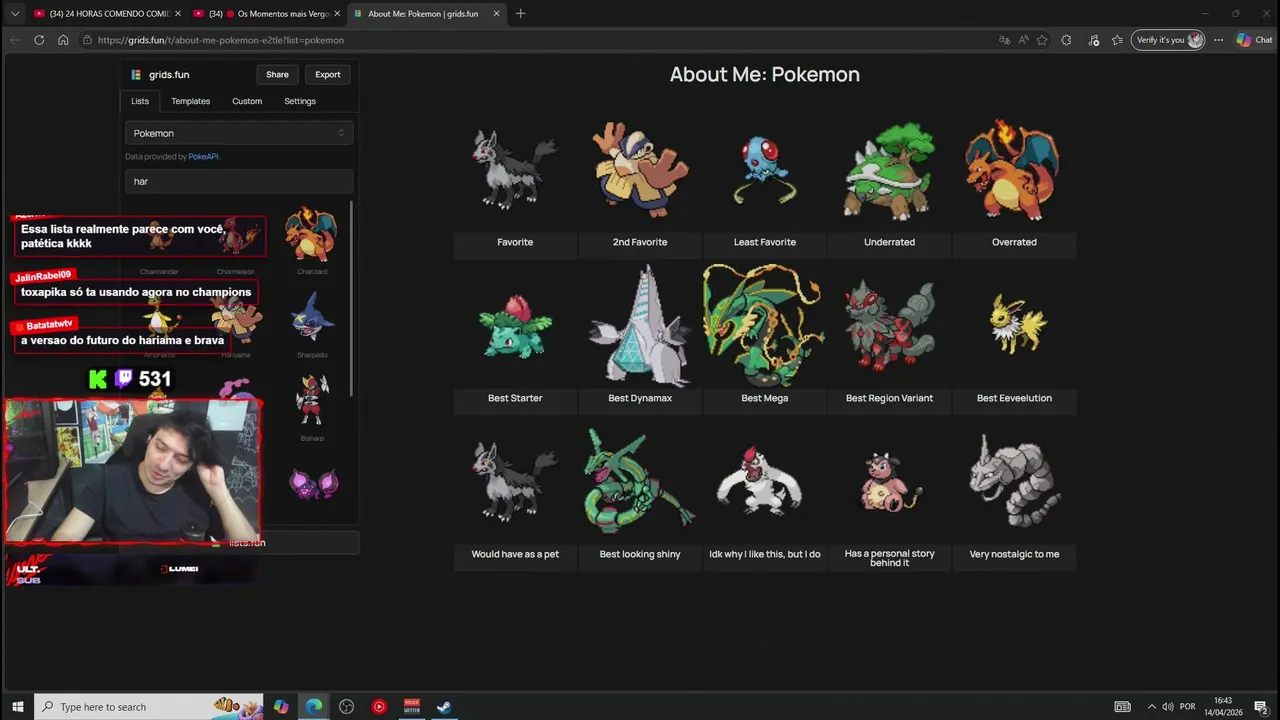The width and height of the screenshot is (1280, 720).
Task: Click the "Underrated" label
Action: pos(889,242)
